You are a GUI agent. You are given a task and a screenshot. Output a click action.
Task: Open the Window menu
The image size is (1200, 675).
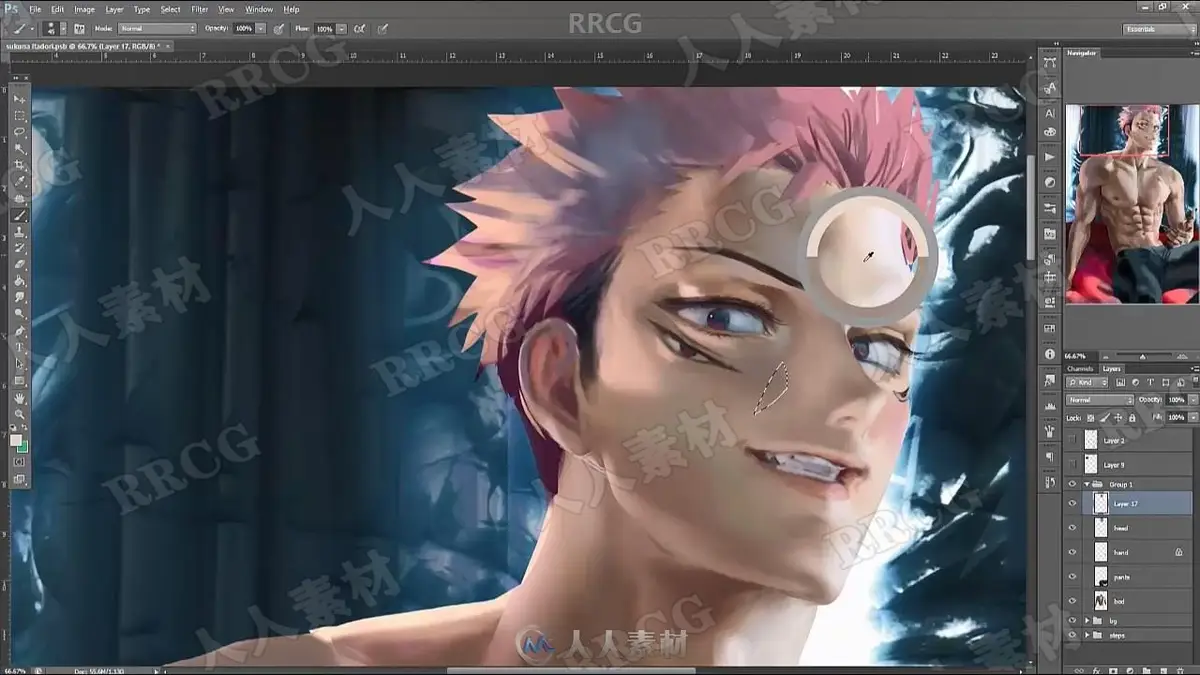pyautogui.click(x=259, y=9)
